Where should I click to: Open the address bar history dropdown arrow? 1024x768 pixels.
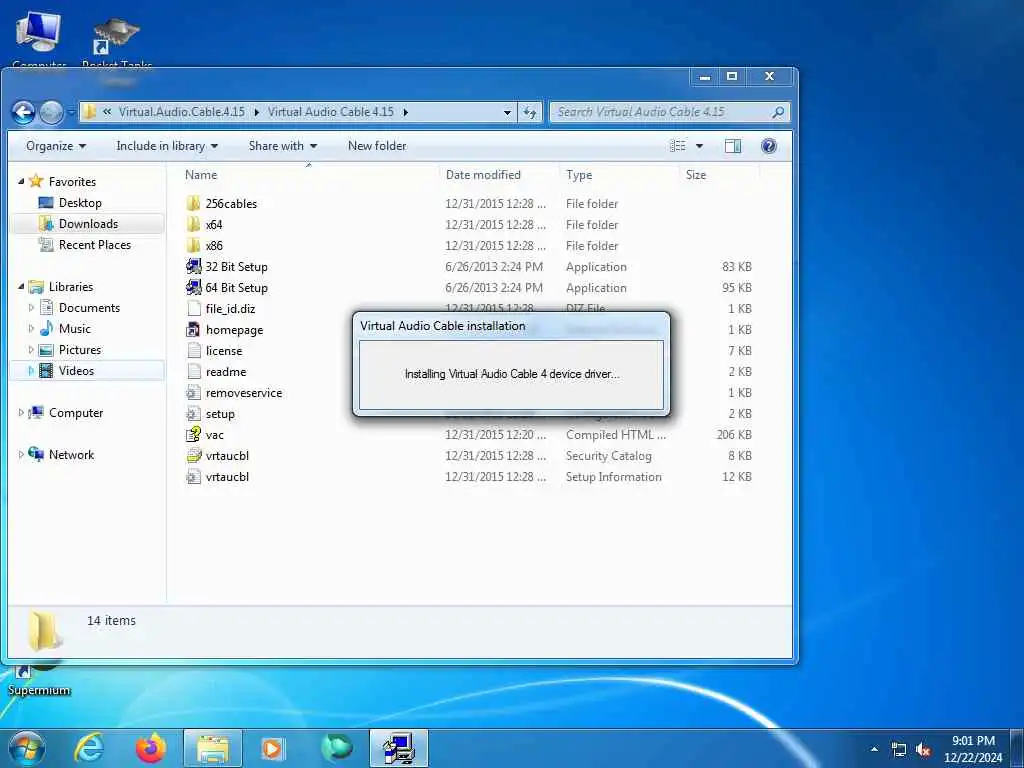(x=507, y=112)
